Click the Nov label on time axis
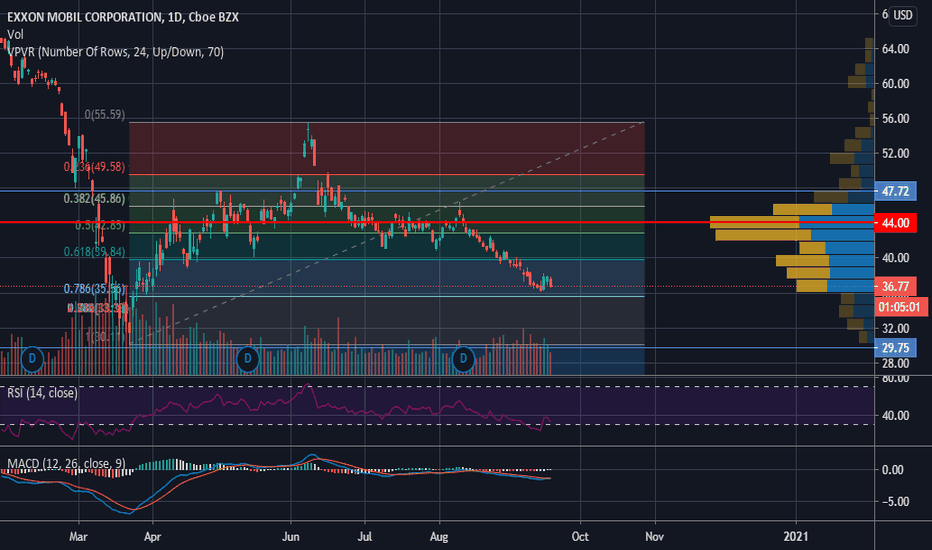Image resolution: width=932 pixels, height=550 pixels. click(x=654, y=536)
